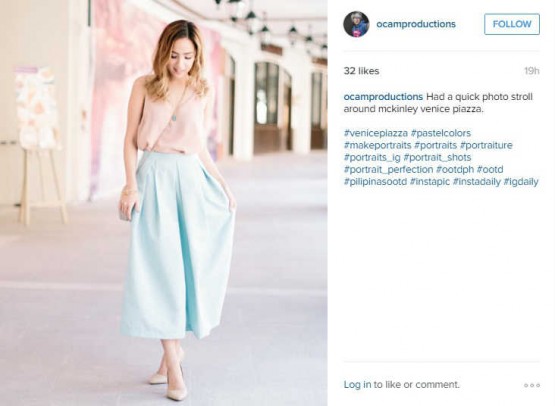Click the 19h post timestamp
This screenshot has height=406, width=555.
tap(532, 71)
